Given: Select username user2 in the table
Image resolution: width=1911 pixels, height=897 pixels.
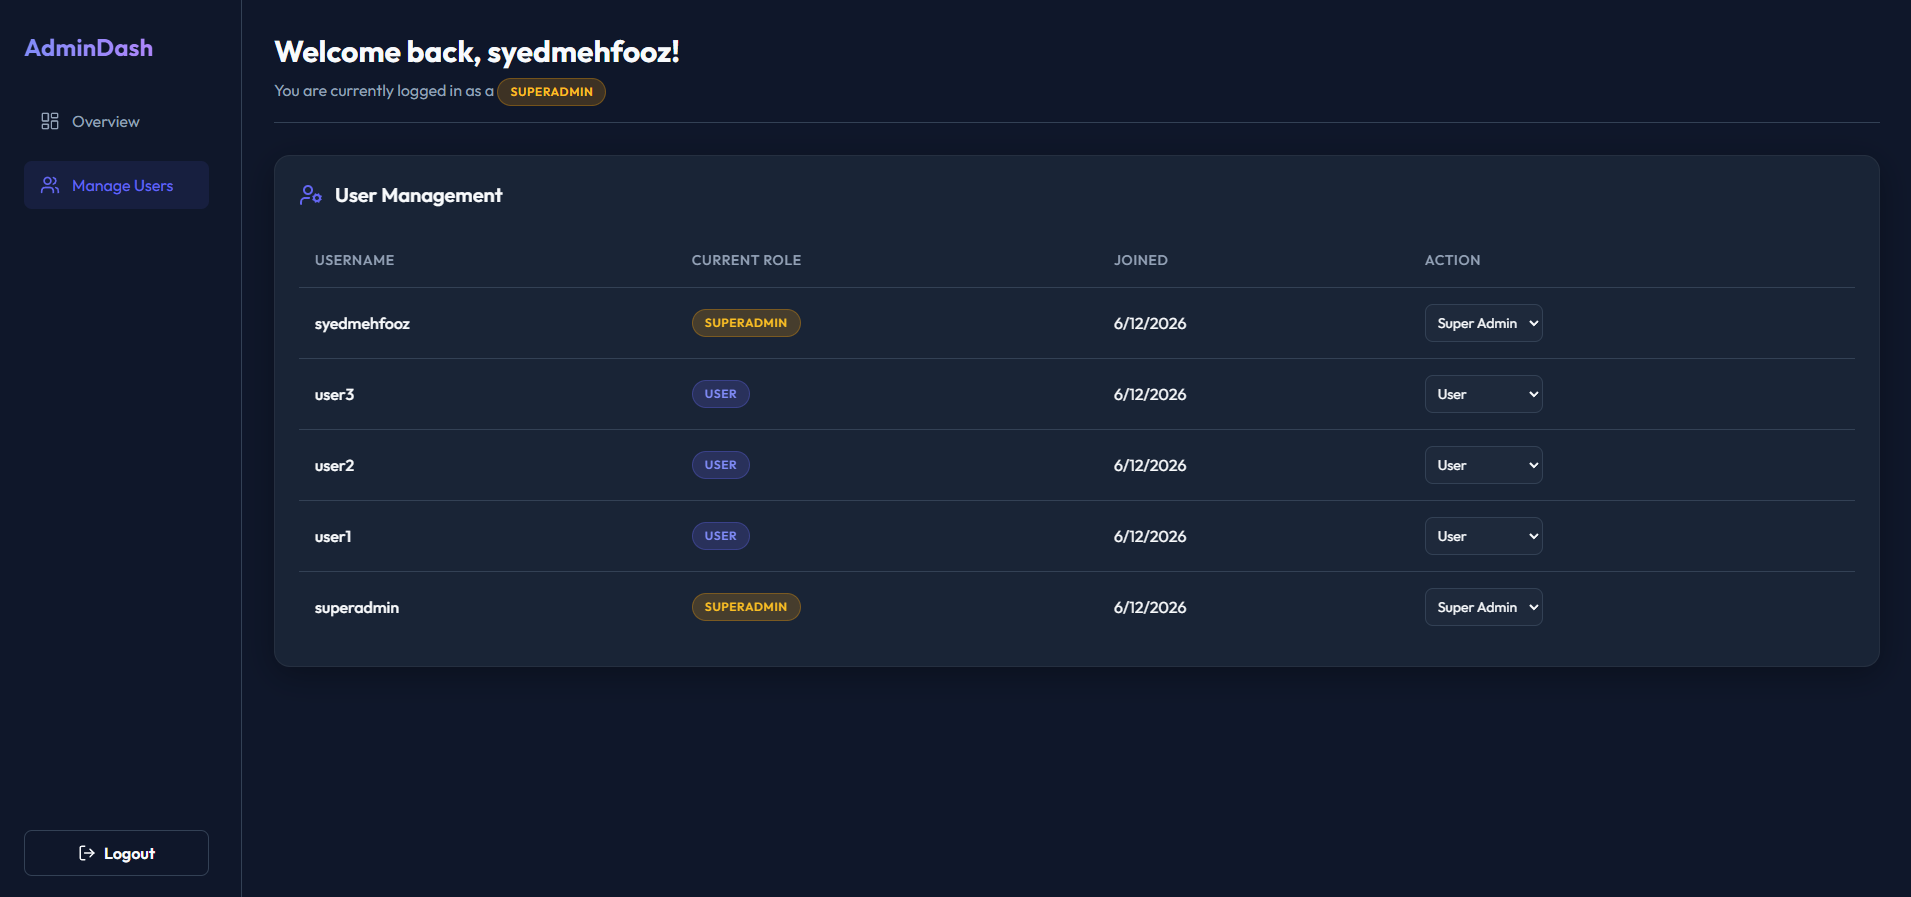Looking at the screenshot, I should [334, 465].
